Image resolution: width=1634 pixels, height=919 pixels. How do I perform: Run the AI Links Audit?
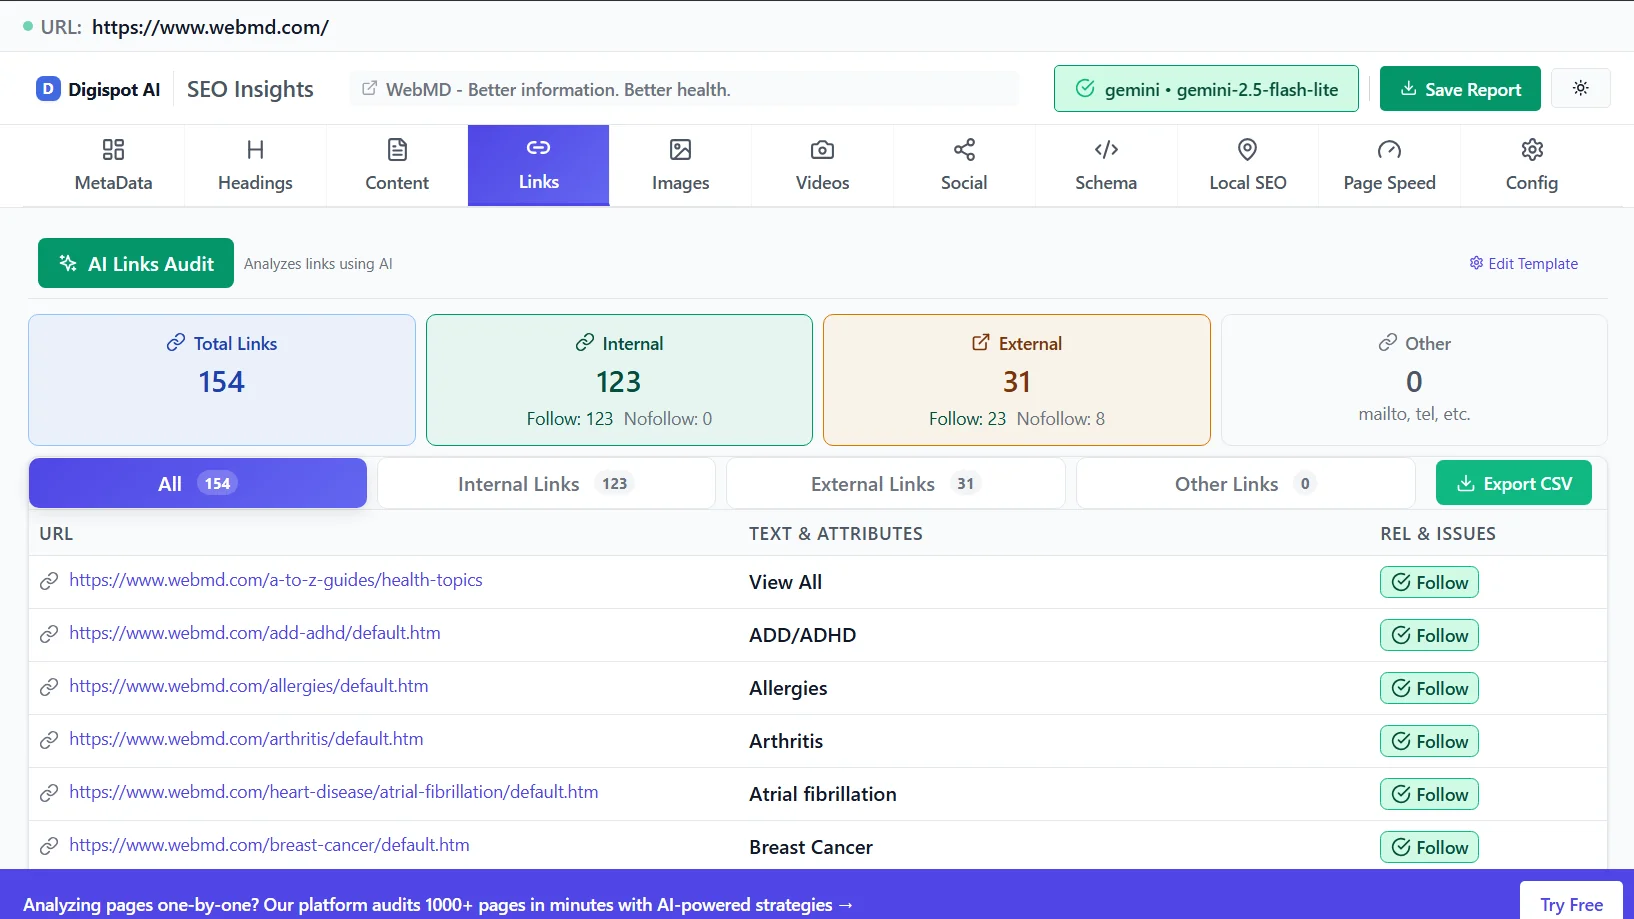[136, 263]
